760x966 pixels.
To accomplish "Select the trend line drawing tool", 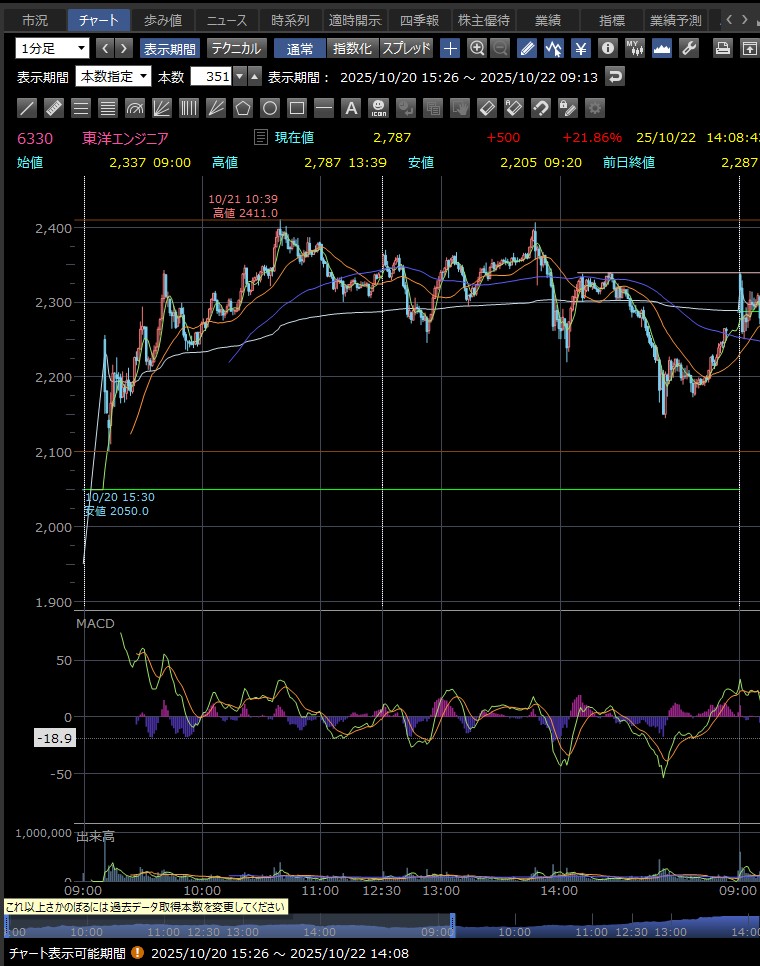I will [x=28, y=108].
